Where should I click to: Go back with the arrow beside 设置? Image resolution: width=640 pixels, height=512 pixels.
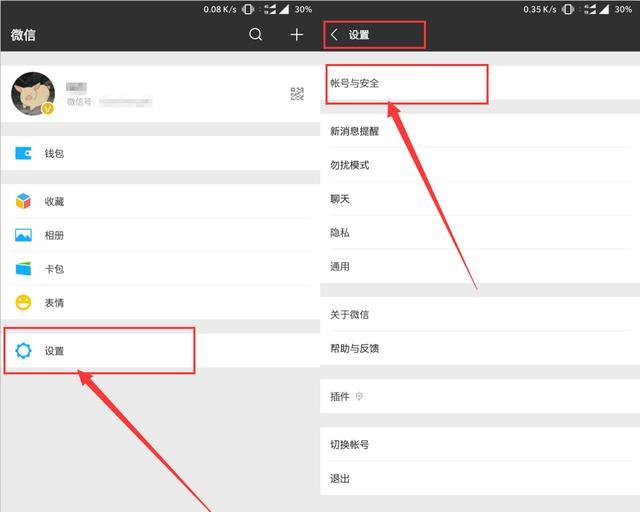click(334, 35)
